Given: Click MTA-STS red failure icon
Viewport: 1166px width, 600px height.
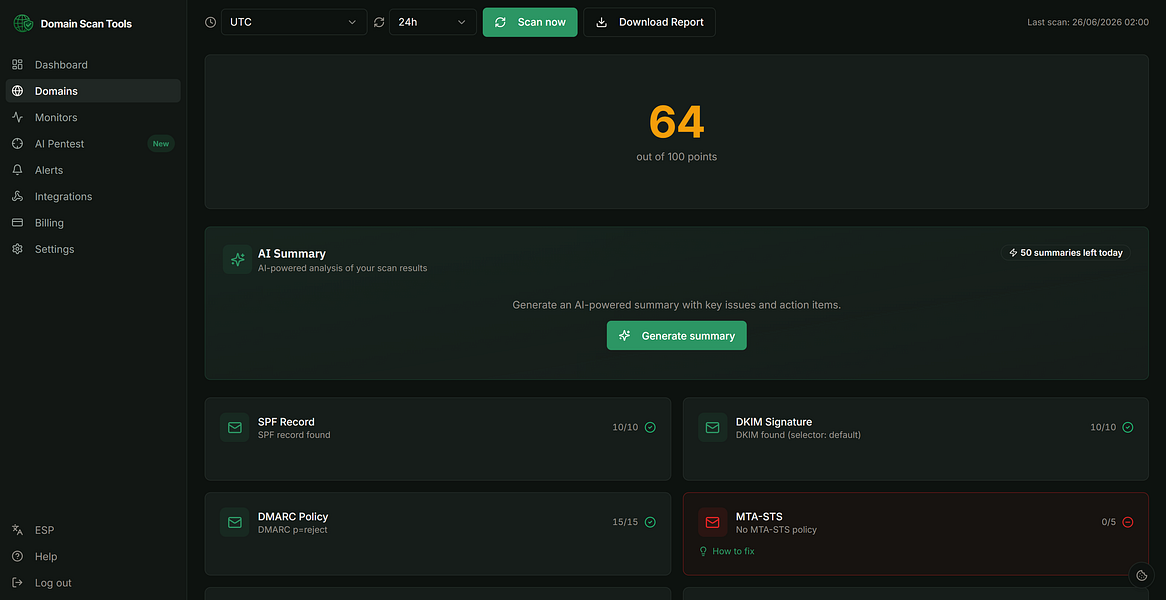Looking at the screenshot, I should 1127,522.
